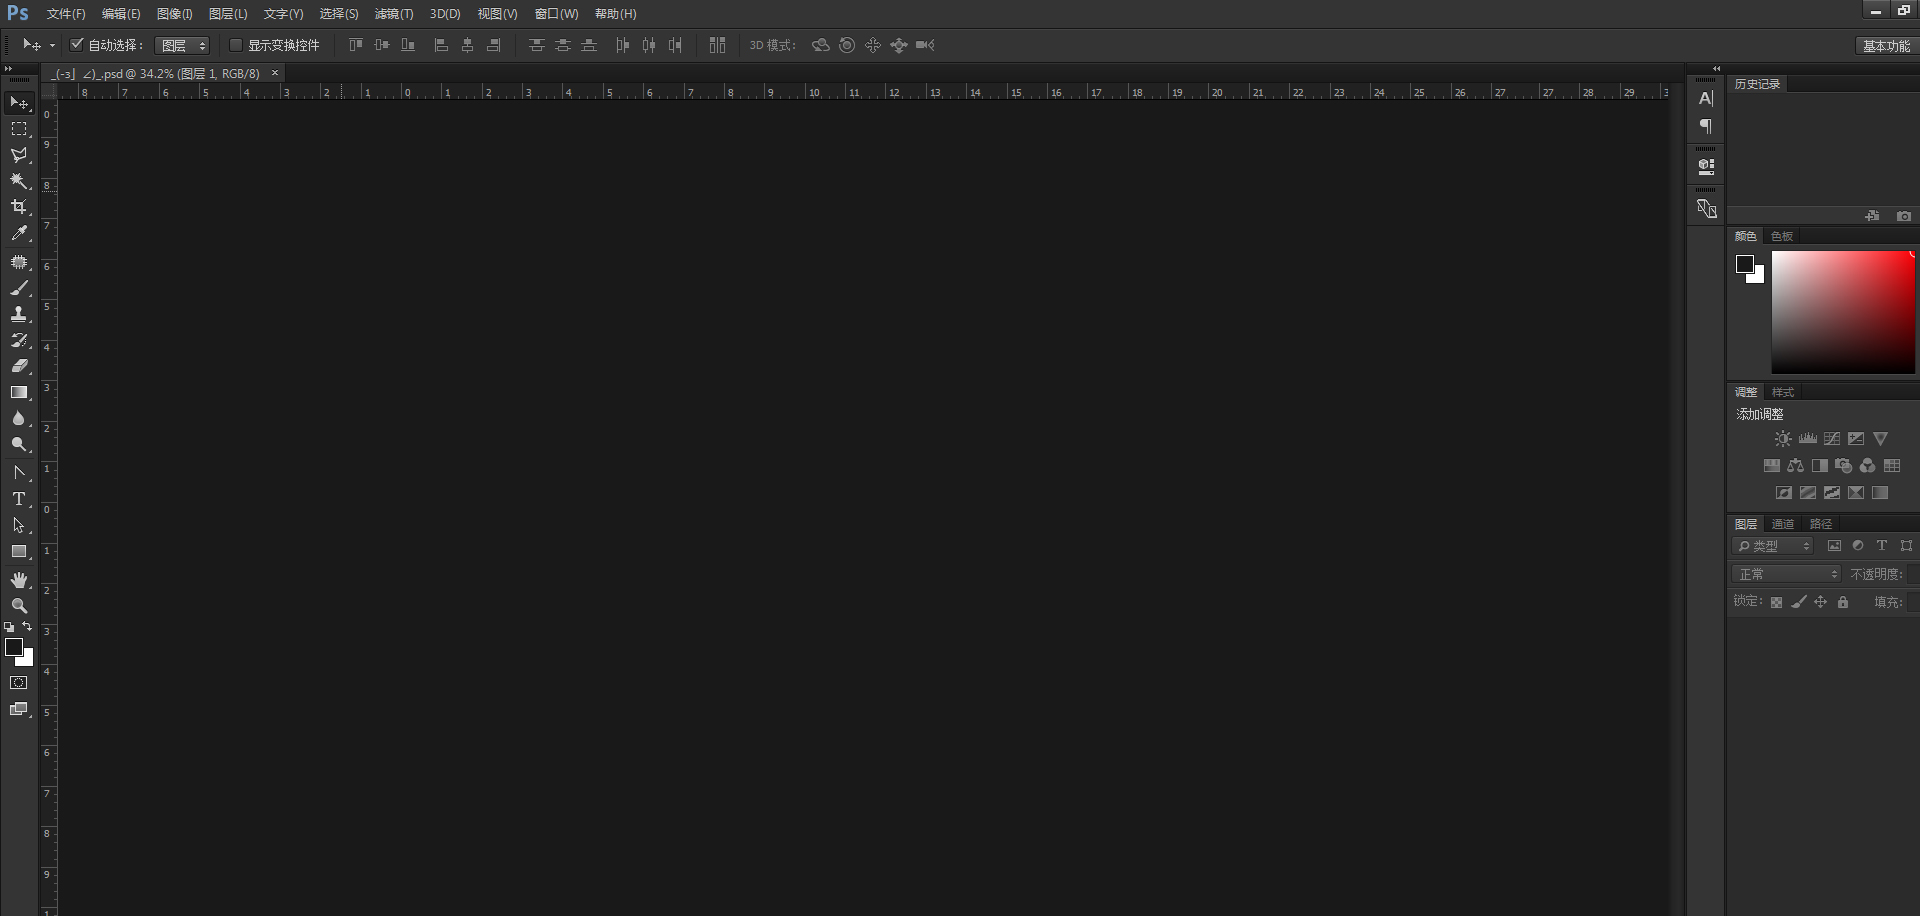Change screen mode from the toolbox
This screenshot has height=916, width=1920.
tap(19, 709)
